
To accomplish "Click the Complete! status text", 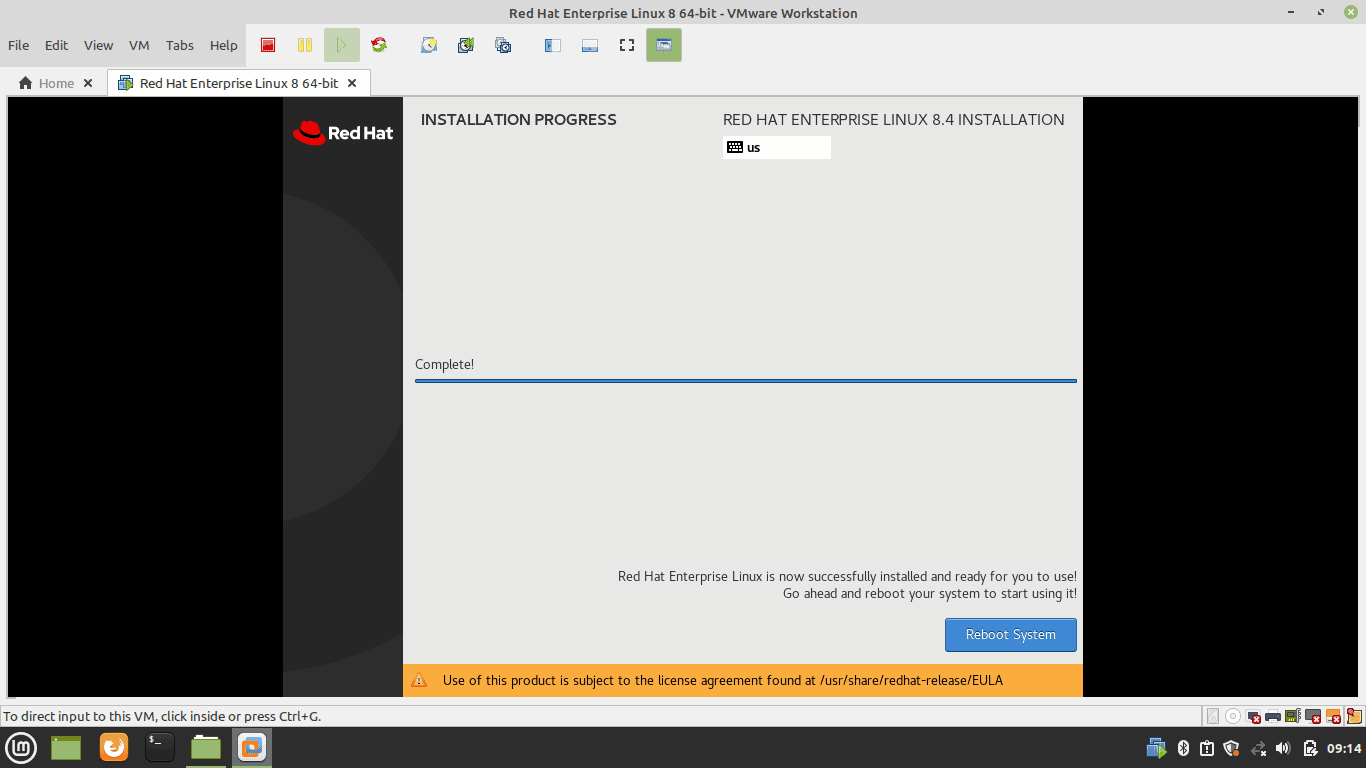I will tap(445, 365).
